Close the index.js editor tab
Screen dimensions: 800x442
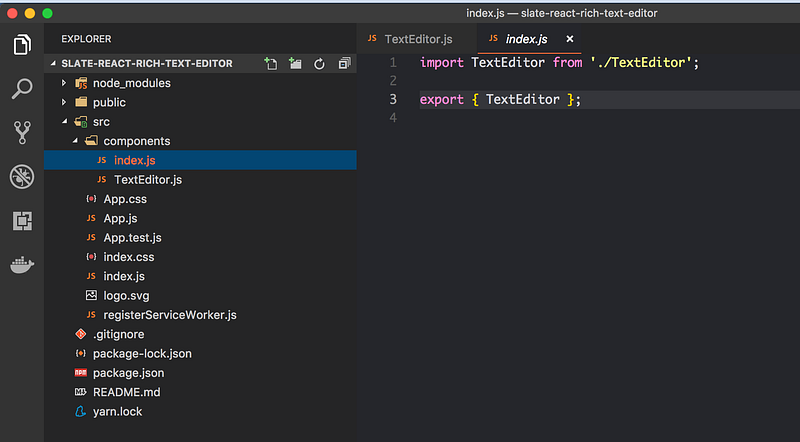tap(570, 39)
